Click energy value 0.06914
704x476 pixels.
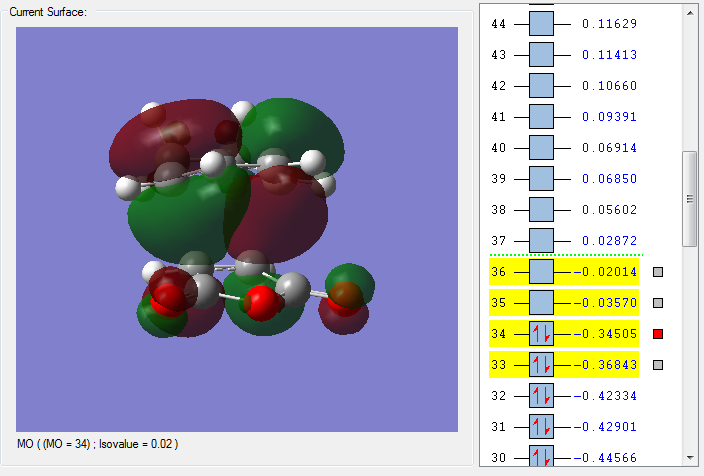coord(609,148)
